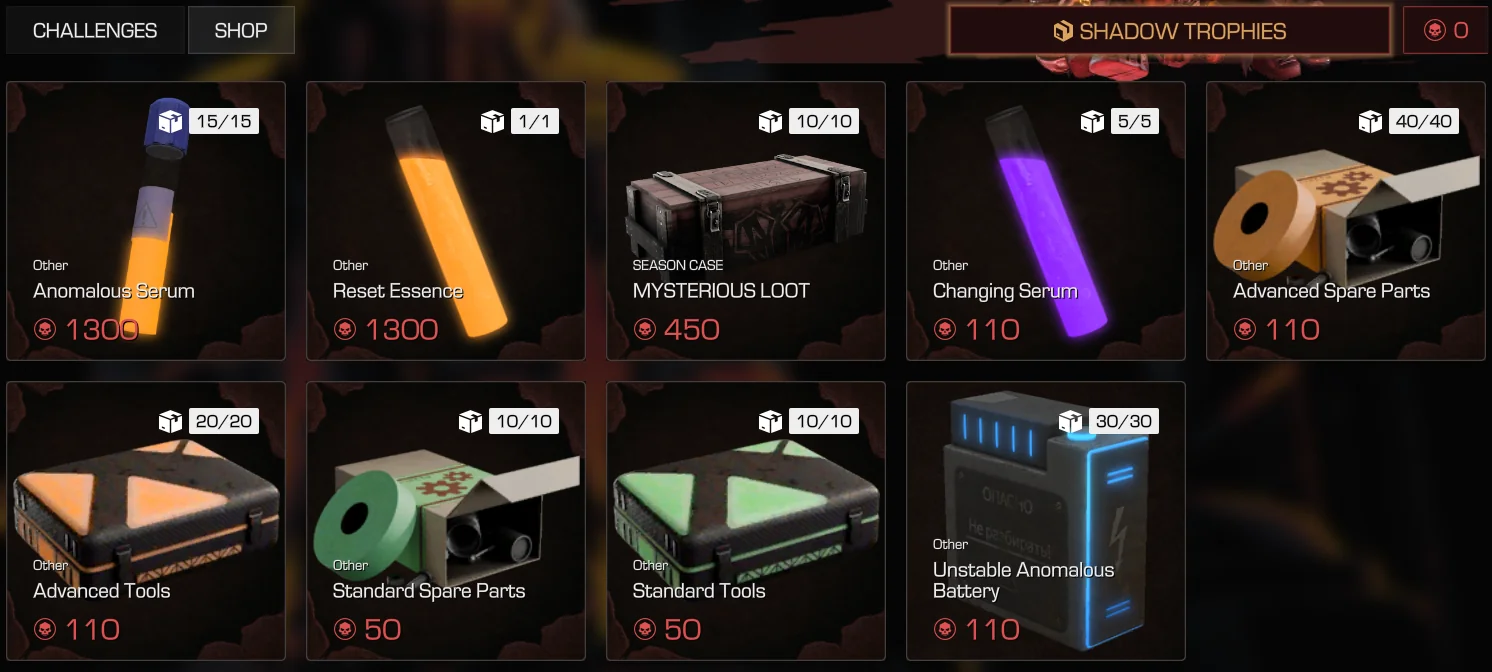Click the 30/30 stock icon on the battery
Viewport: 1492px width, 672px height.
(x=1070, y=422)
